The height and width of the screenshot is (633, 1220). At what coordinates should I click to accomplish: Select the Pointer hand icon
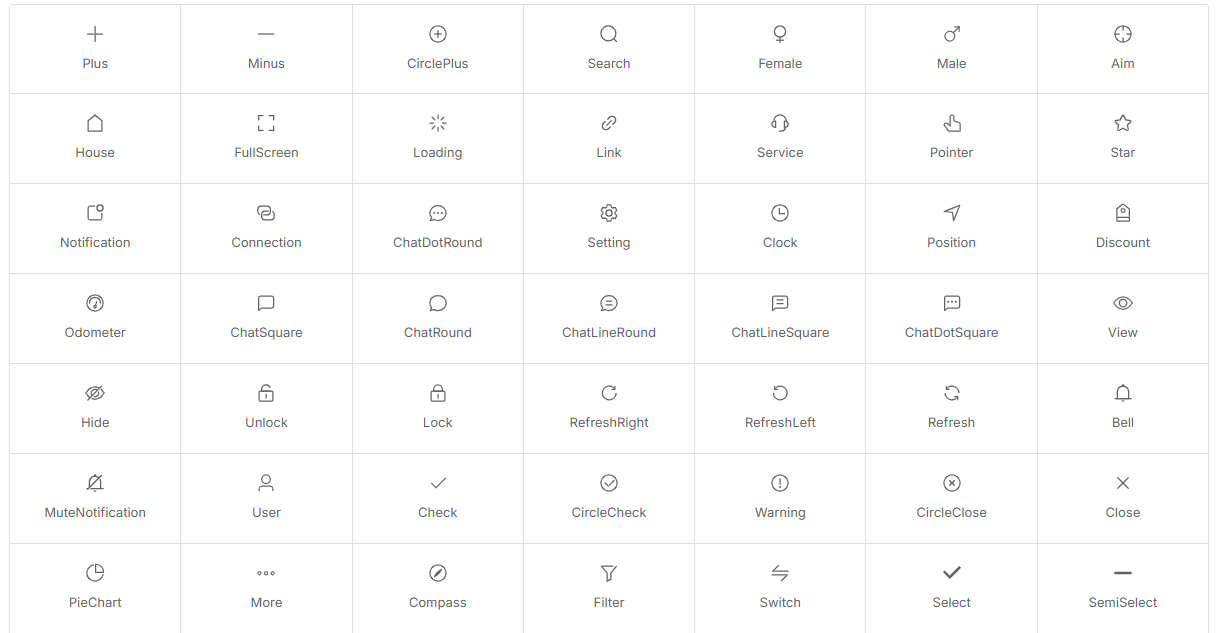tap(951, 123)
